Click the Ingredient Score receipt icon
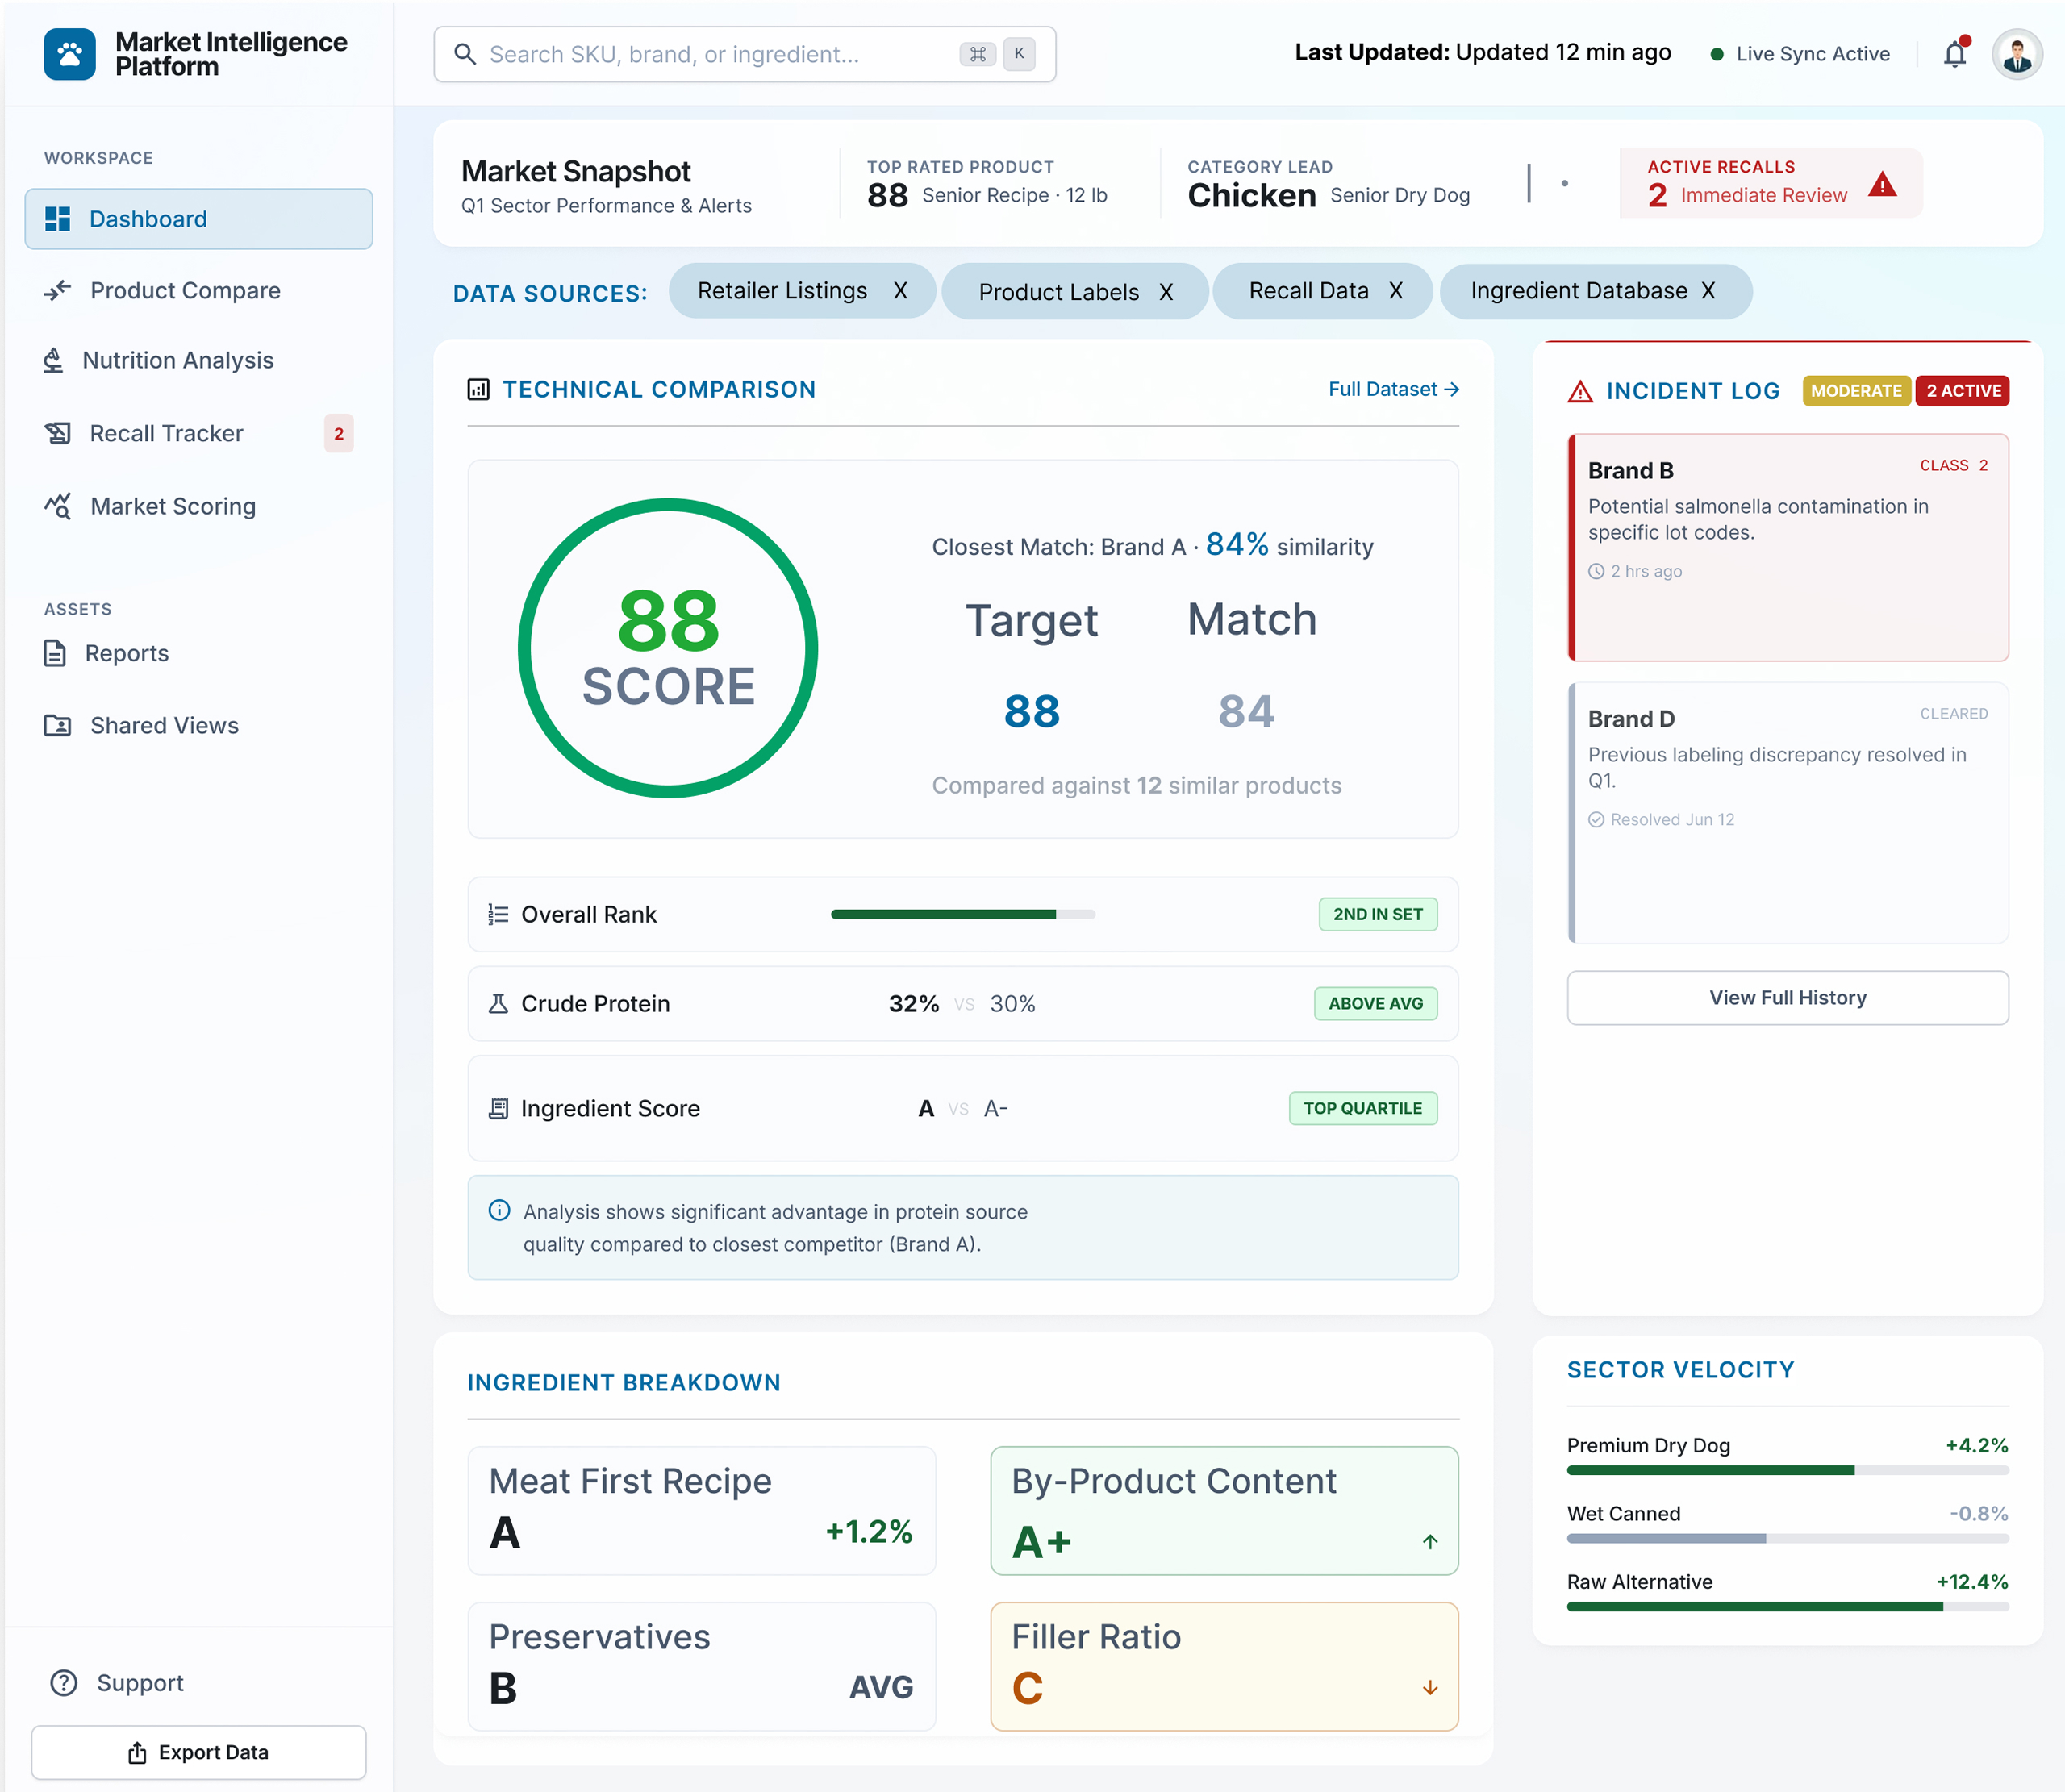 pos(498,1108)
